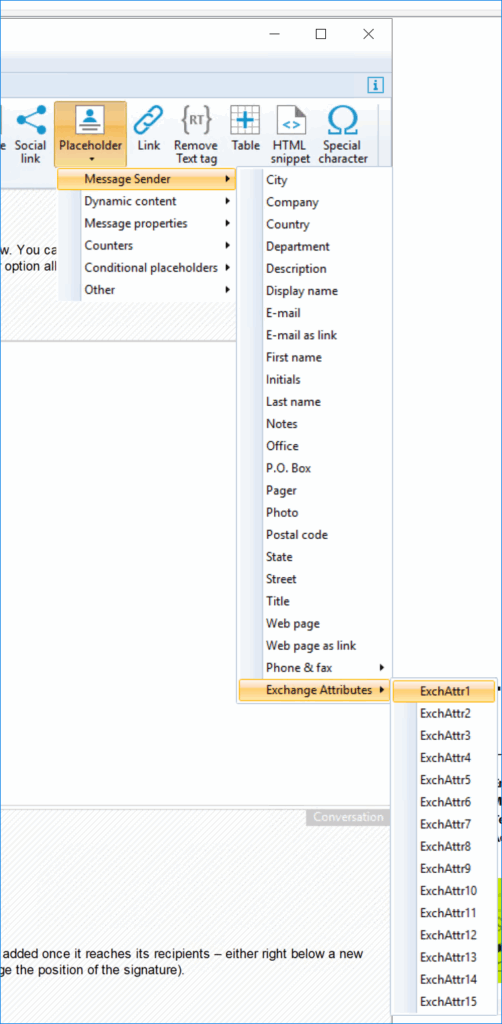This screenshot has width=502, height=1024.
Task: Insert the First name placeholder
Action: click(315, 357)
